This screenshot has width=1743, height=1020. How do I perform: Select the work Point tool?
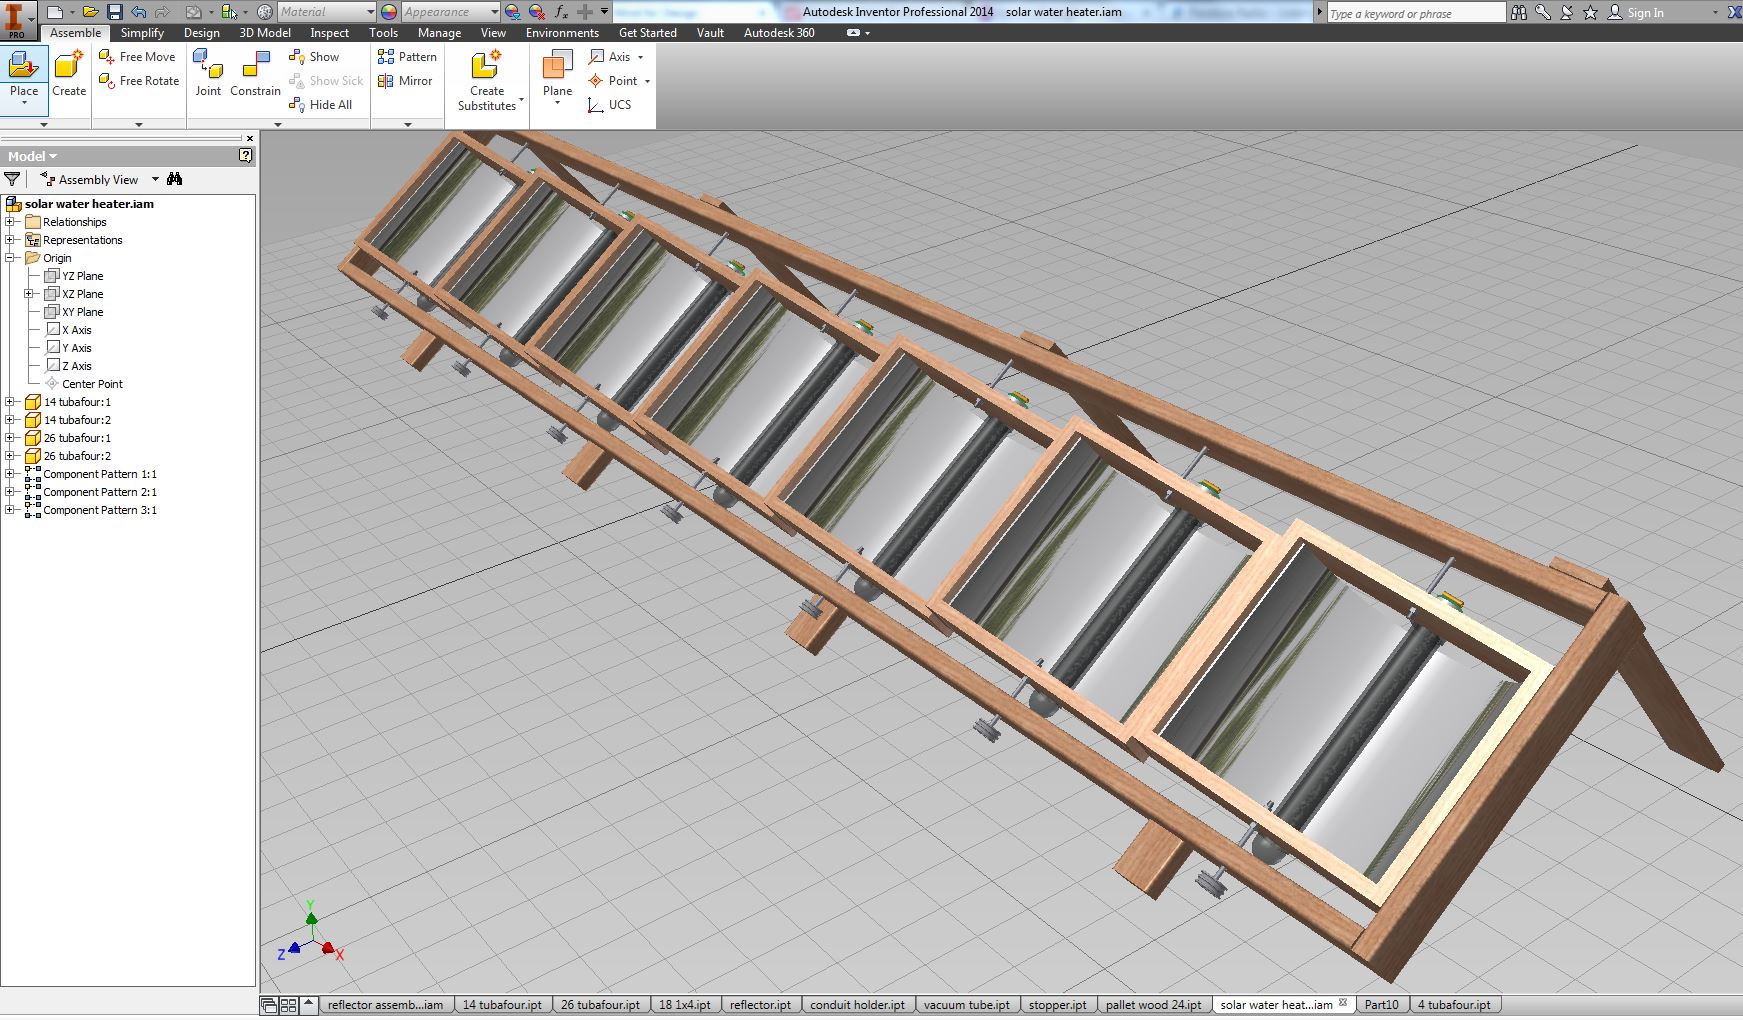(x=612, y=81)
